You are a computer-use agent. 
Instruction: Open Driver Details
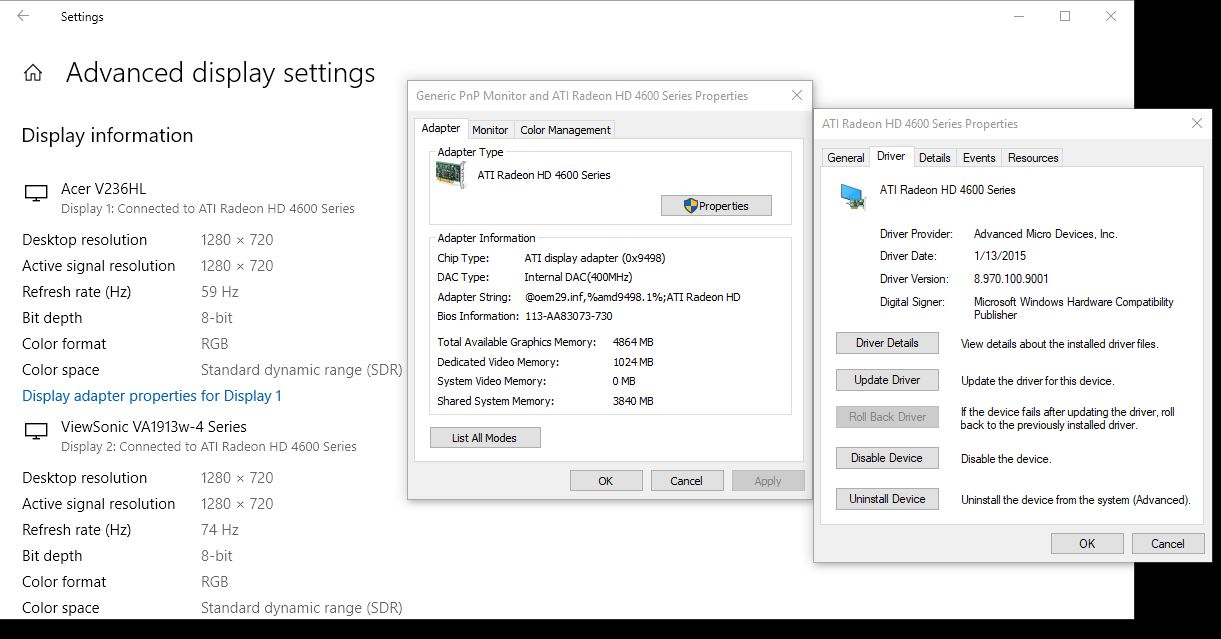(887, 343)
